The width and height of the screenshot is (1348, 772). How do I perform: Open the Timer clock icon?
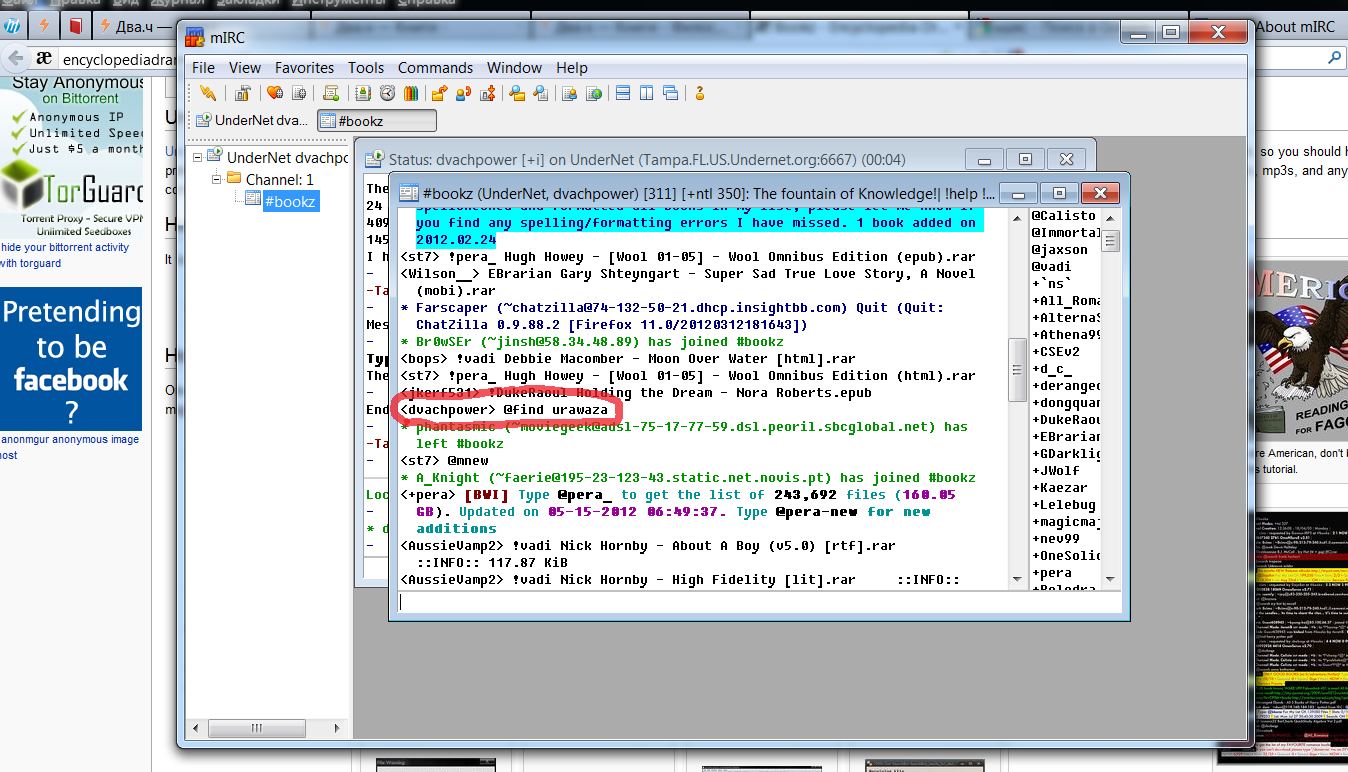(x=387, y=93)
